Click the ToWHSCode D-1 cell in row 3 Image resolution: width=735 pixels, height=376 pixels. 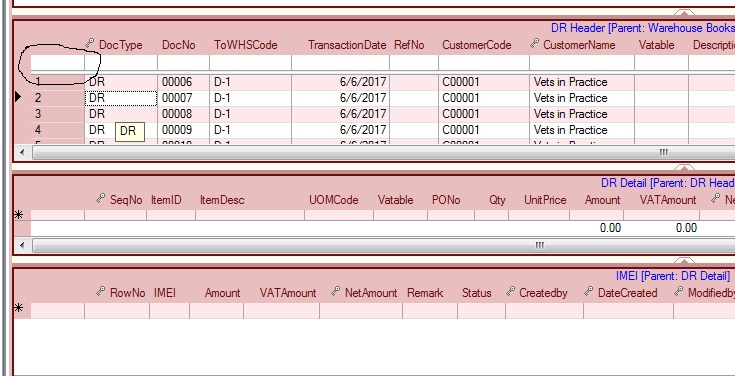coord(250,114)
